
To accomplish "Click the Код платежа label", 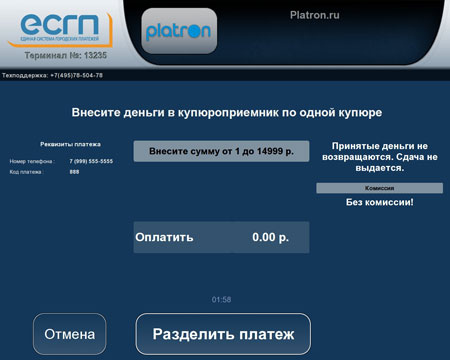I will (26, 172).
